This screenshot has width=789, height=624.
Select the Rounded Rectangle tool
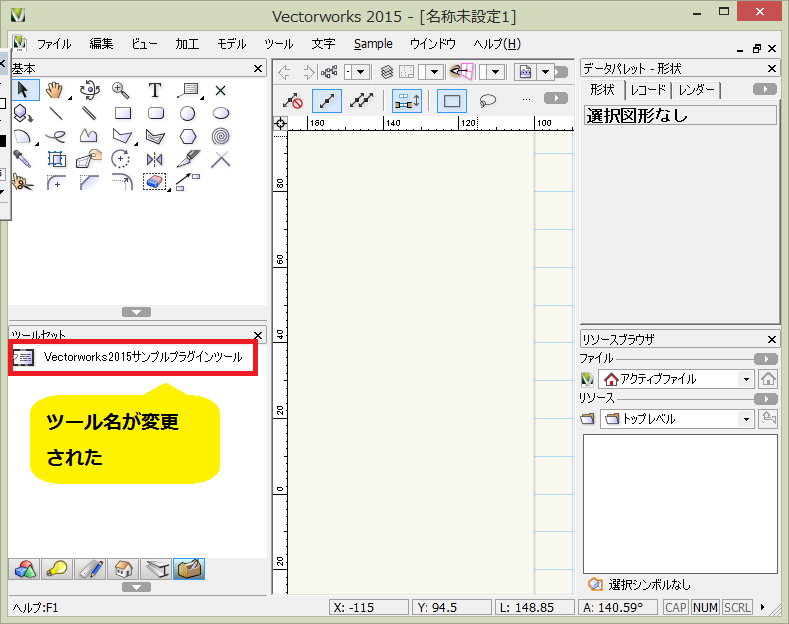(x=155, y=113)
